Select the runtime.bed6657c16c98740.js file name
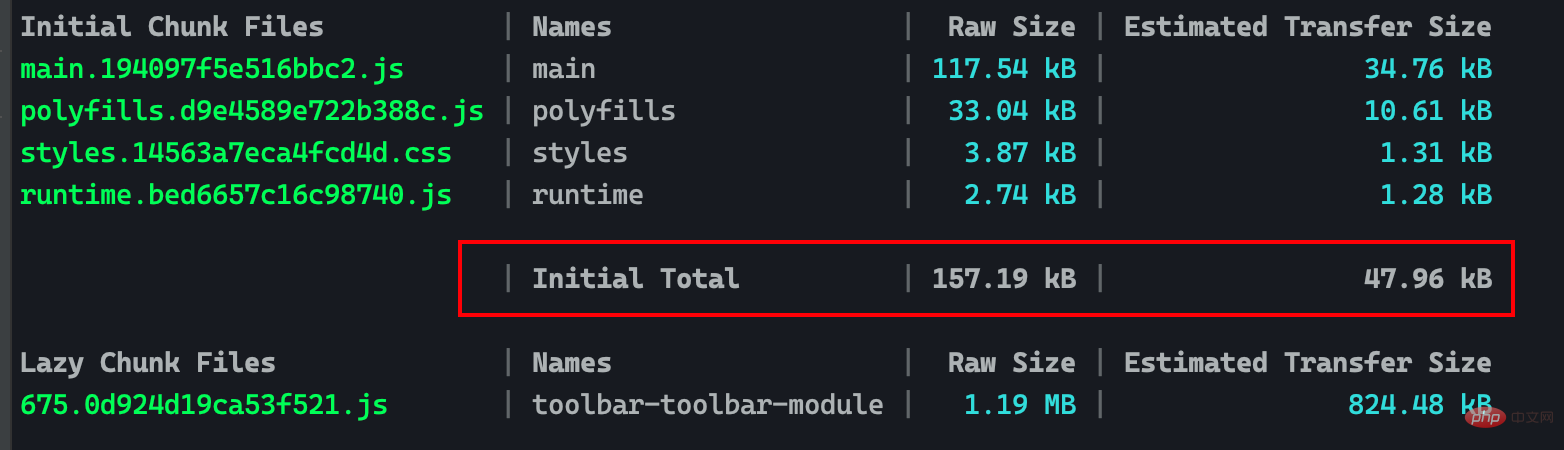 pyautogui.click(x=236, y=195)
